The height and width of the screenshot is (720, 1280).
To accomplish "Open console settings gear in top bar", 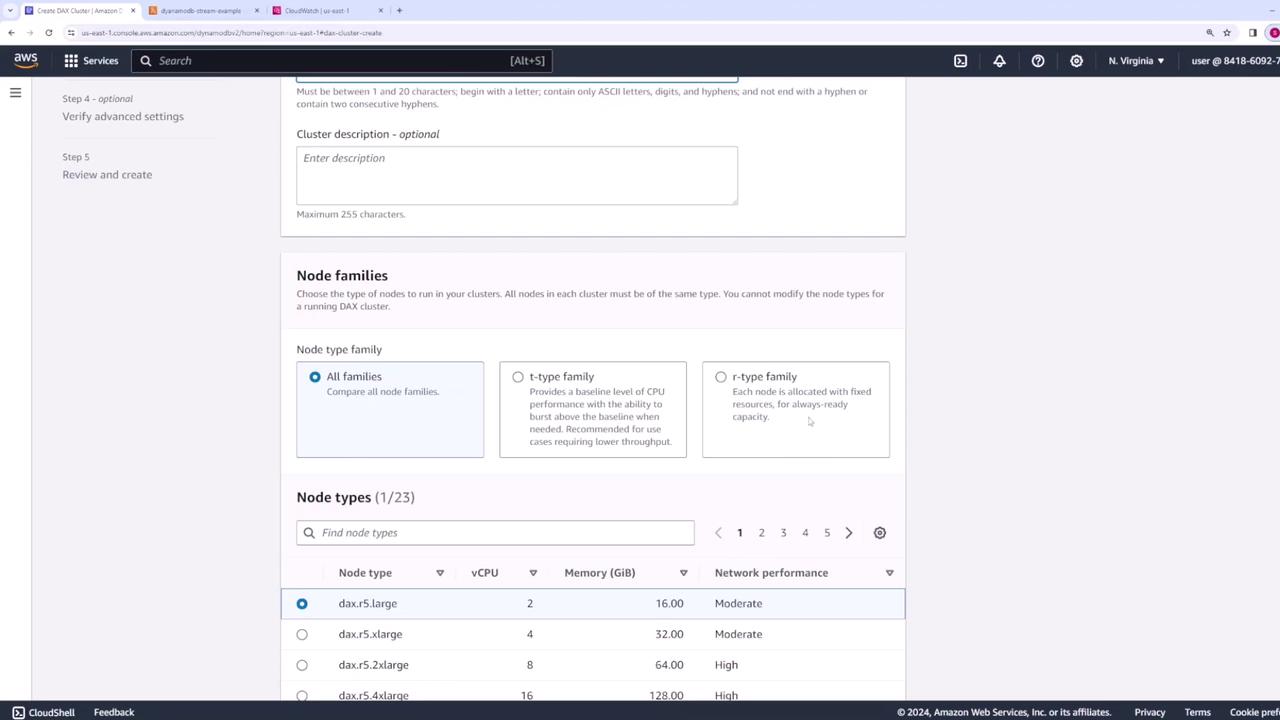I will [1076, 61].
